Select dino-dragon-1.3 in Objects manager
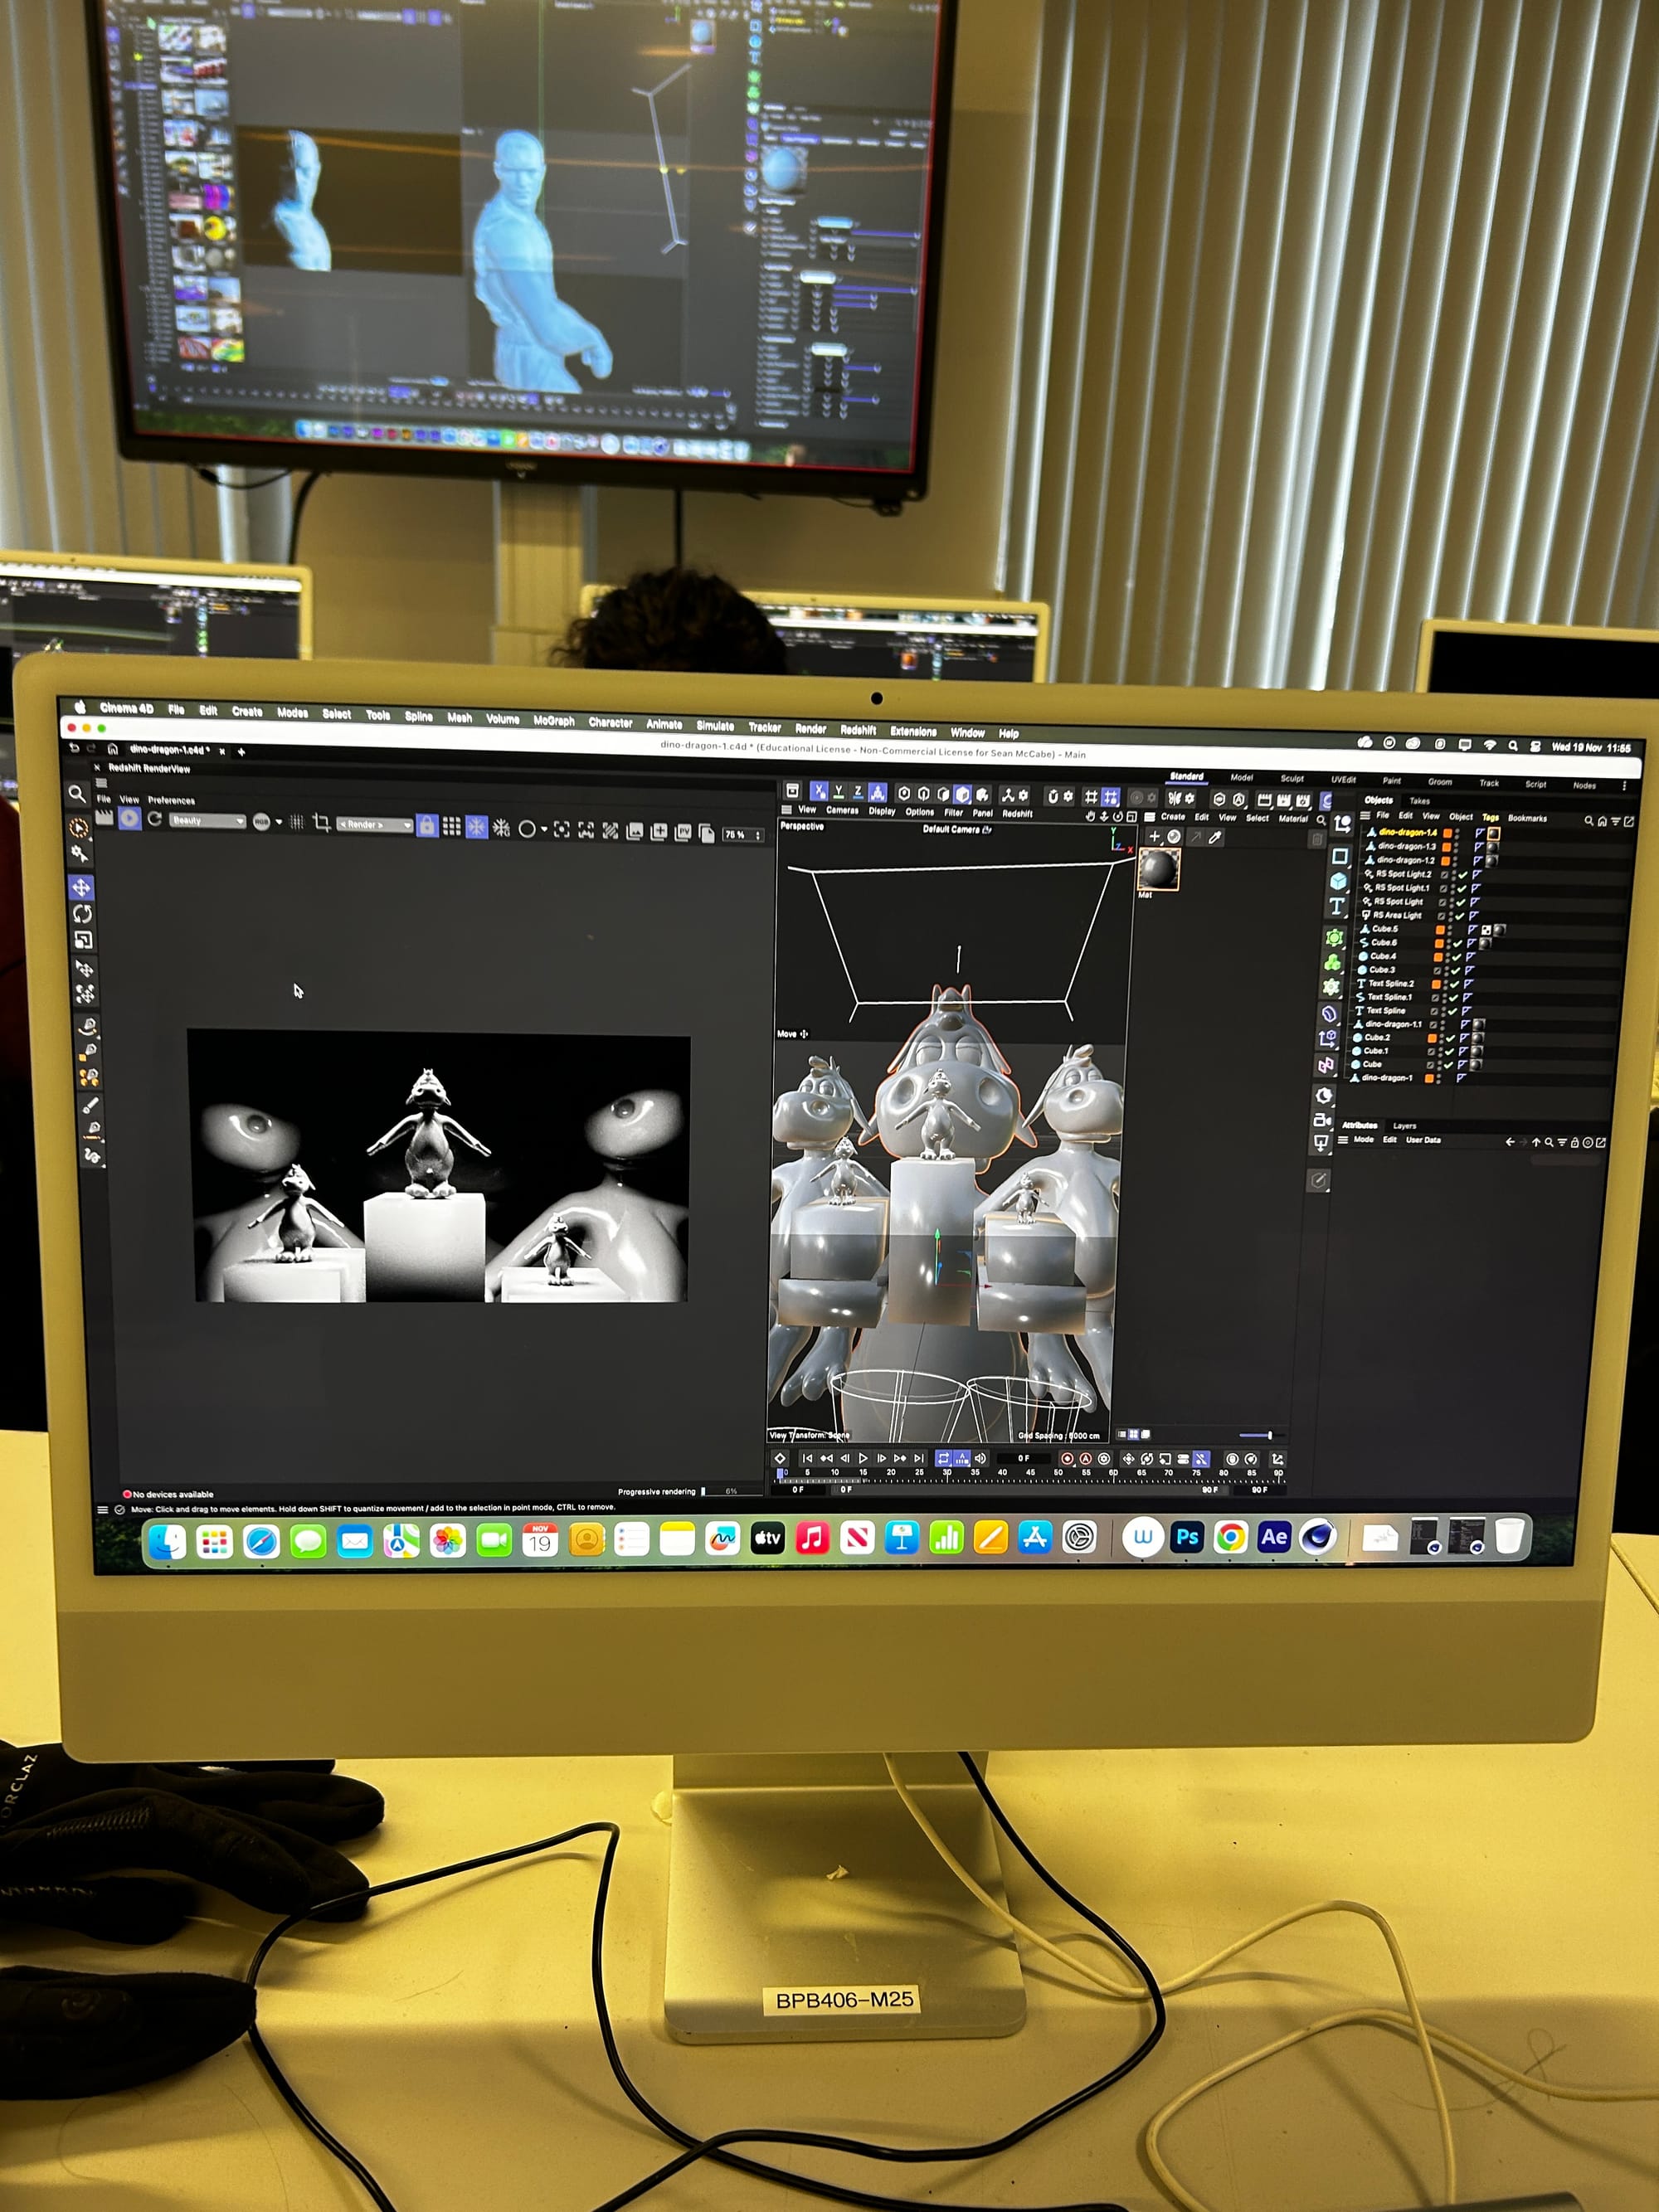 pos(1406,846)
